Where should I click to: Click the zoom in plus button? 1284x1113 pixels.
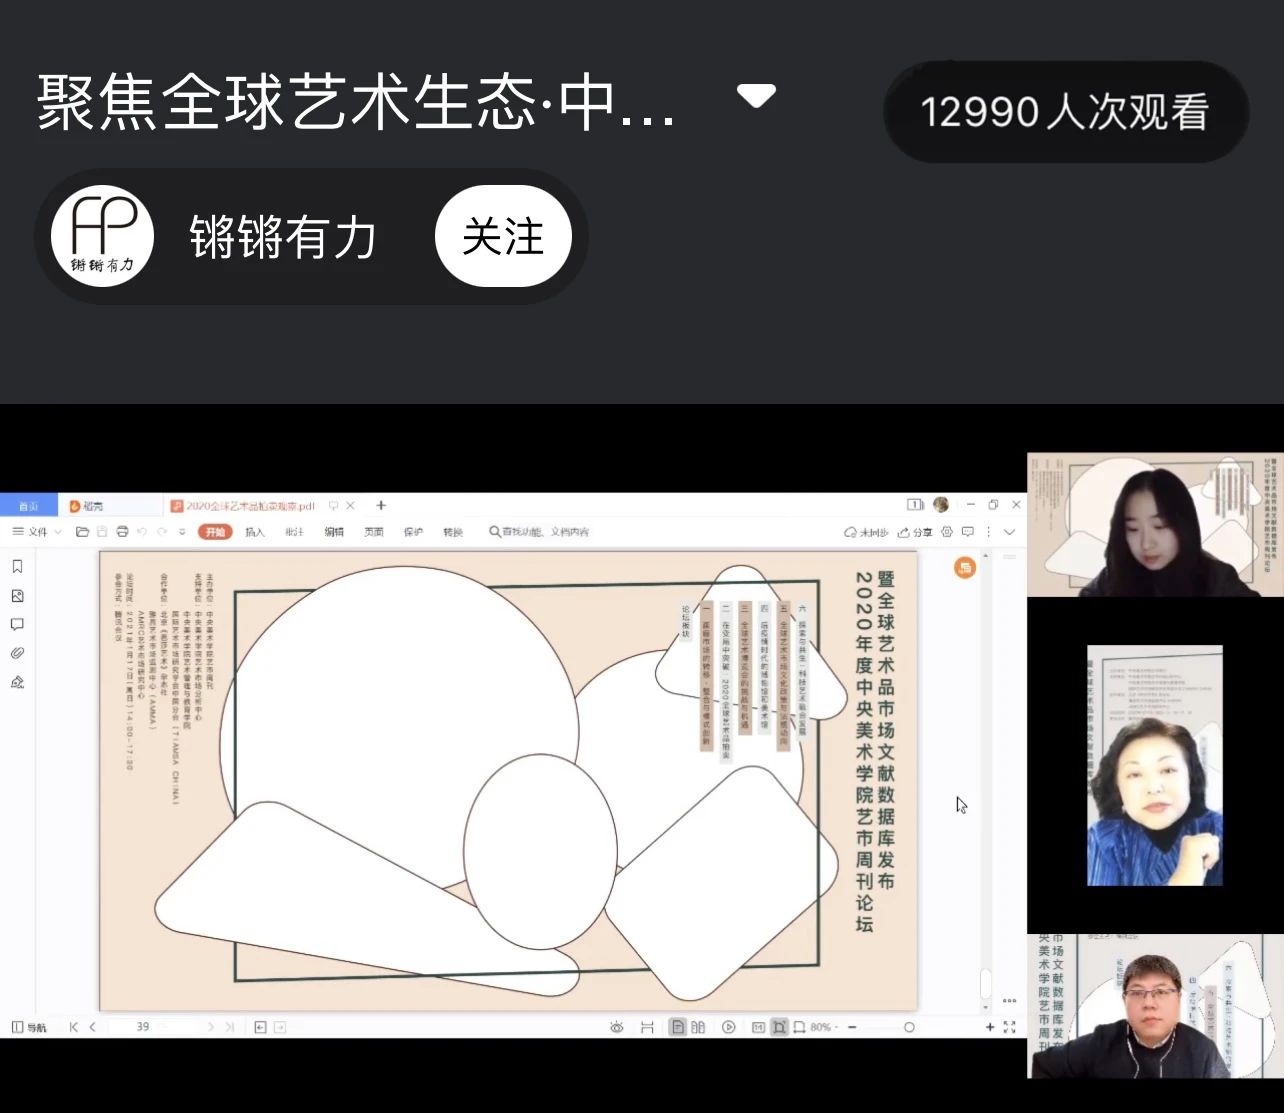point(989,1027)
